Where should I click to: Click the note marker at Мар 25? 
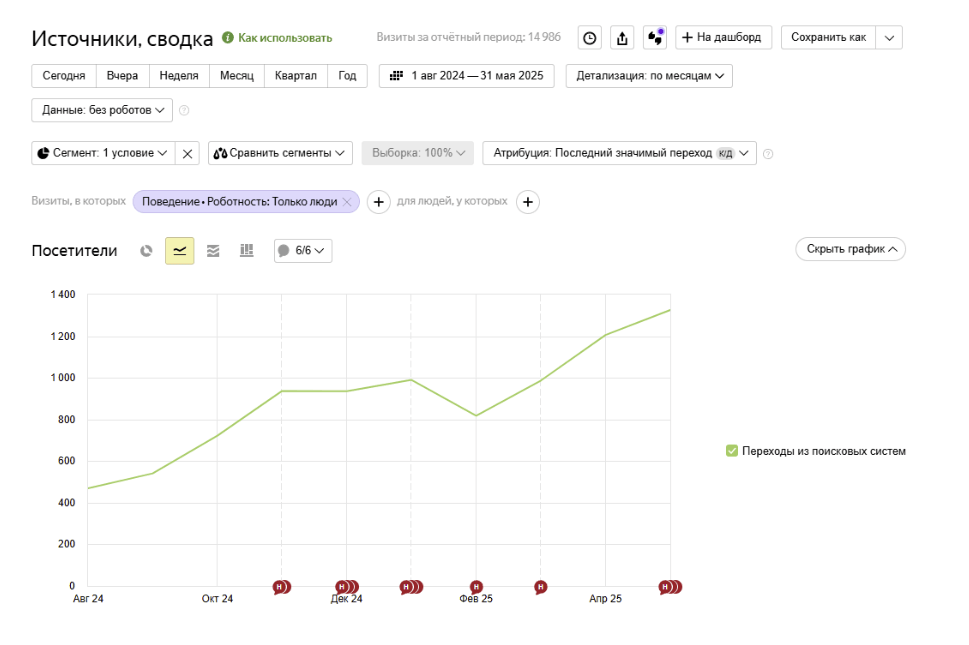[x=541, y=587]
